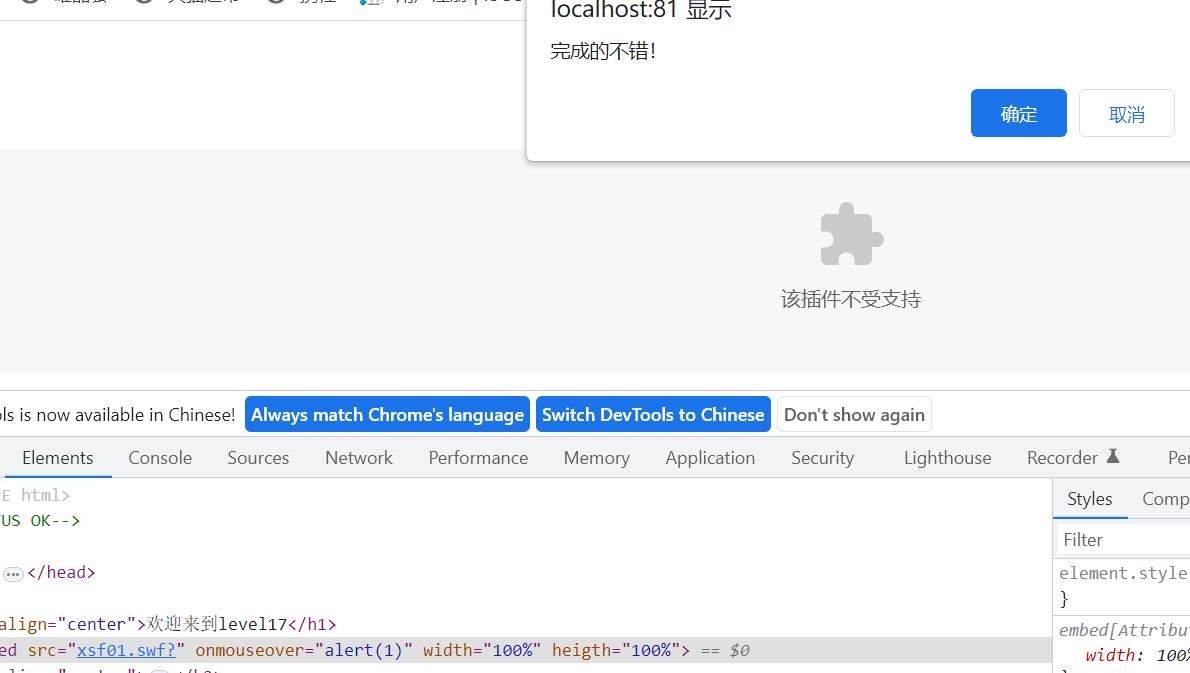
Task: Click the heigth="100%" attribute text
Action: 616,650
